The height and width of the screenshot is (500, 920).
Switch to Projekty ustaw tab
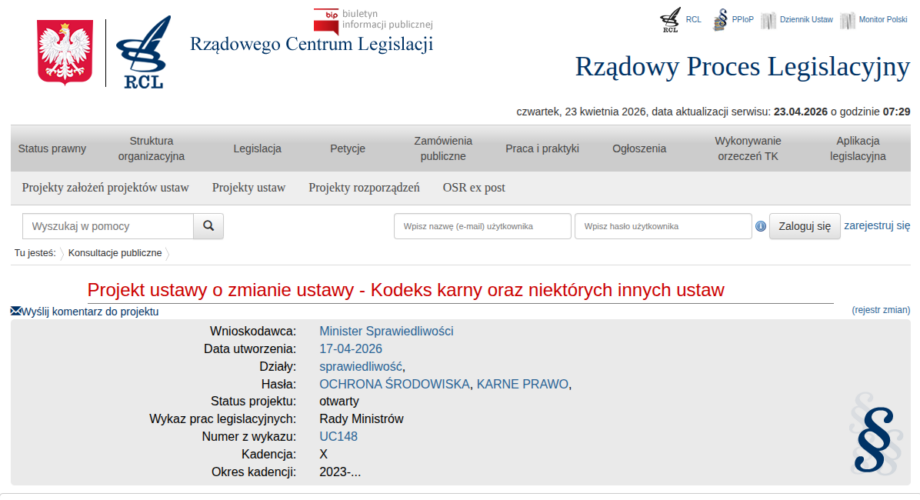click(249, 187)
